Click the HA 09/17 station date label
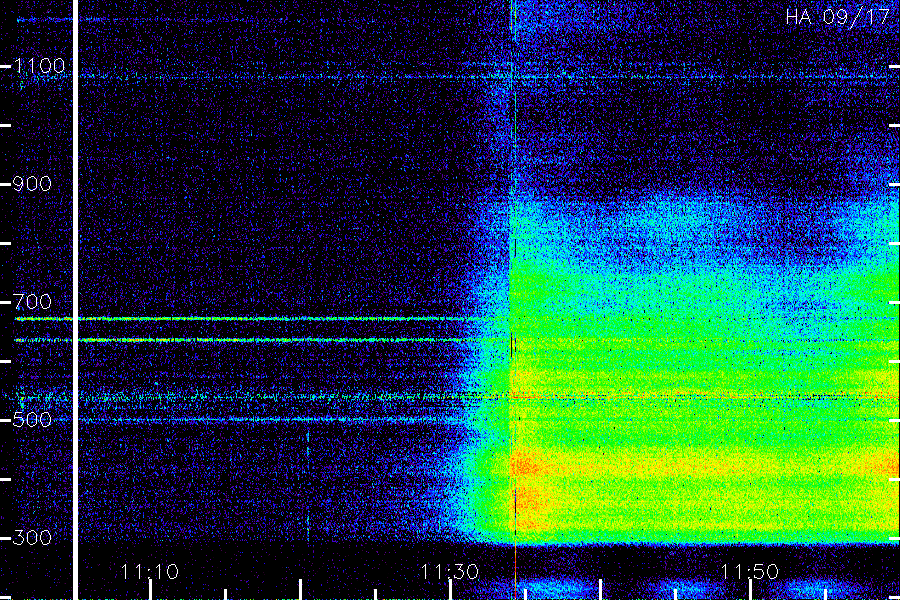Viewport: 900px width, 600px height. coord(837,17)
